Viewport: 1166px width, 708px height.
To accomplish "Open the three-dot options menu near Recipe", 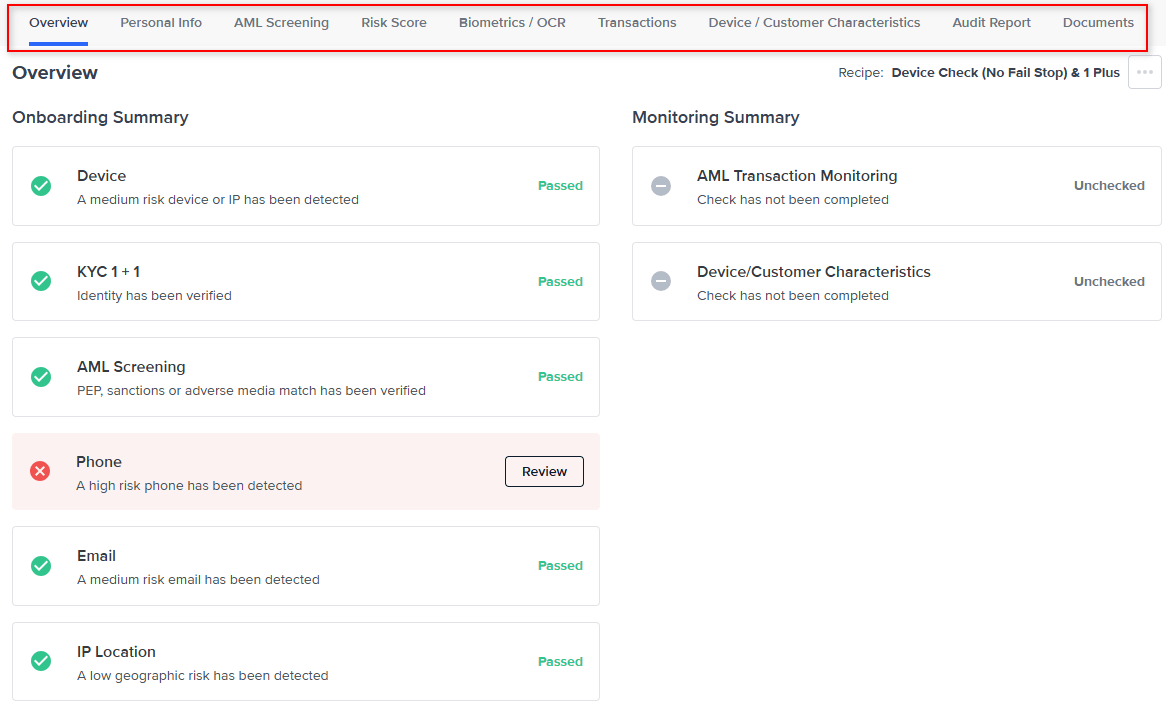I will pos(1144,72).
